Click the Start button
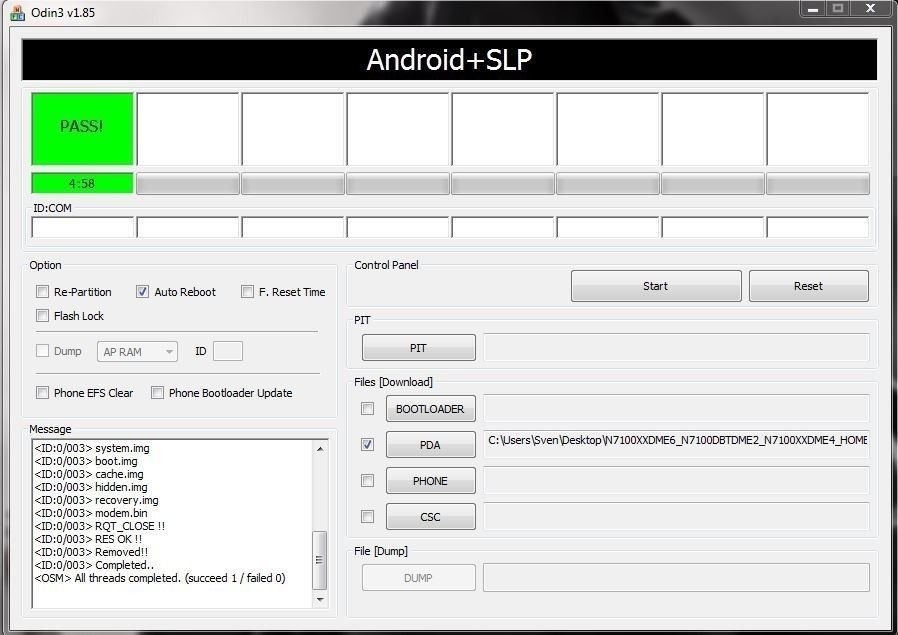Screen dimensions: 898x635 (656, 286)
